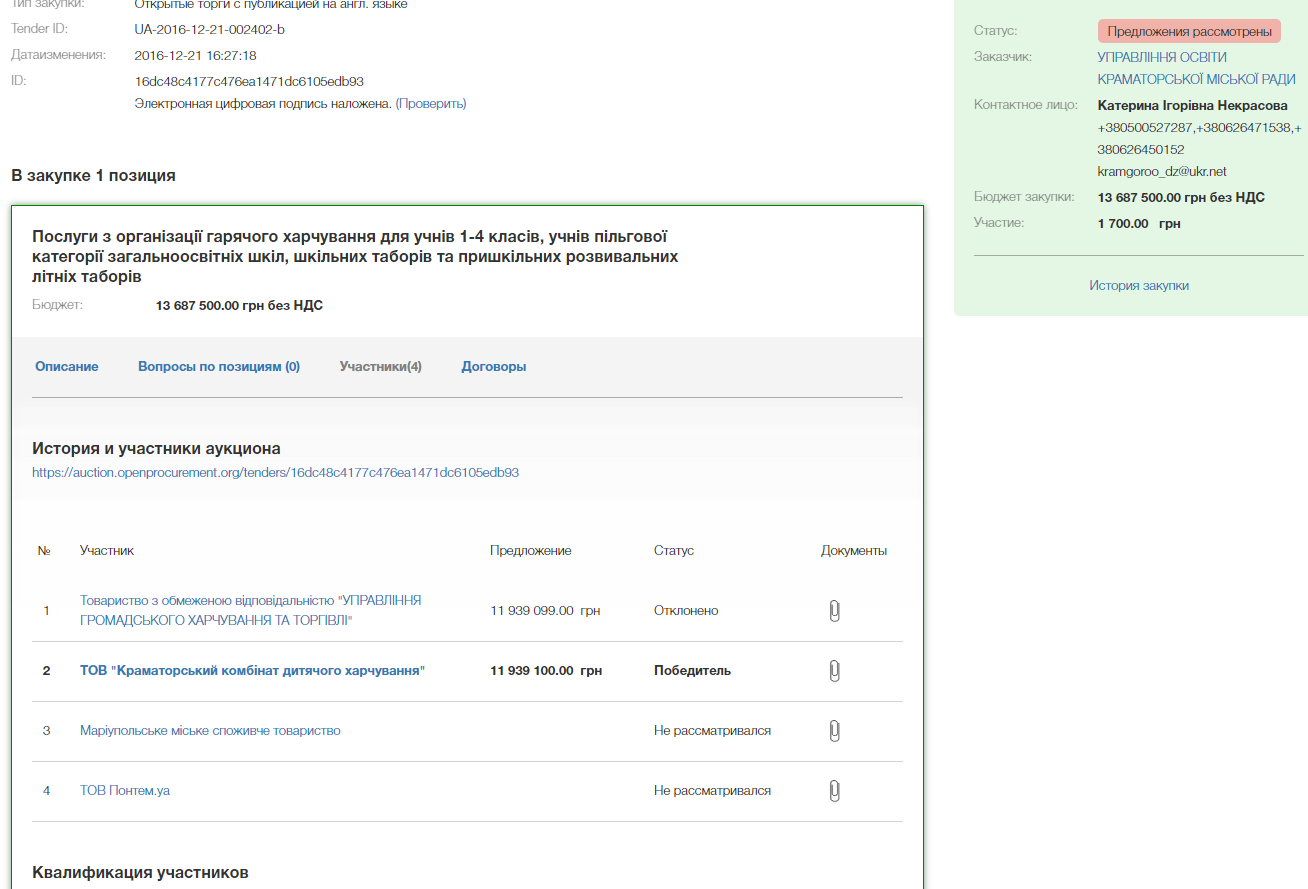
Task: Click the email kramgoroo_dz@ukr.net
Action: click(x=1162, y=172)
